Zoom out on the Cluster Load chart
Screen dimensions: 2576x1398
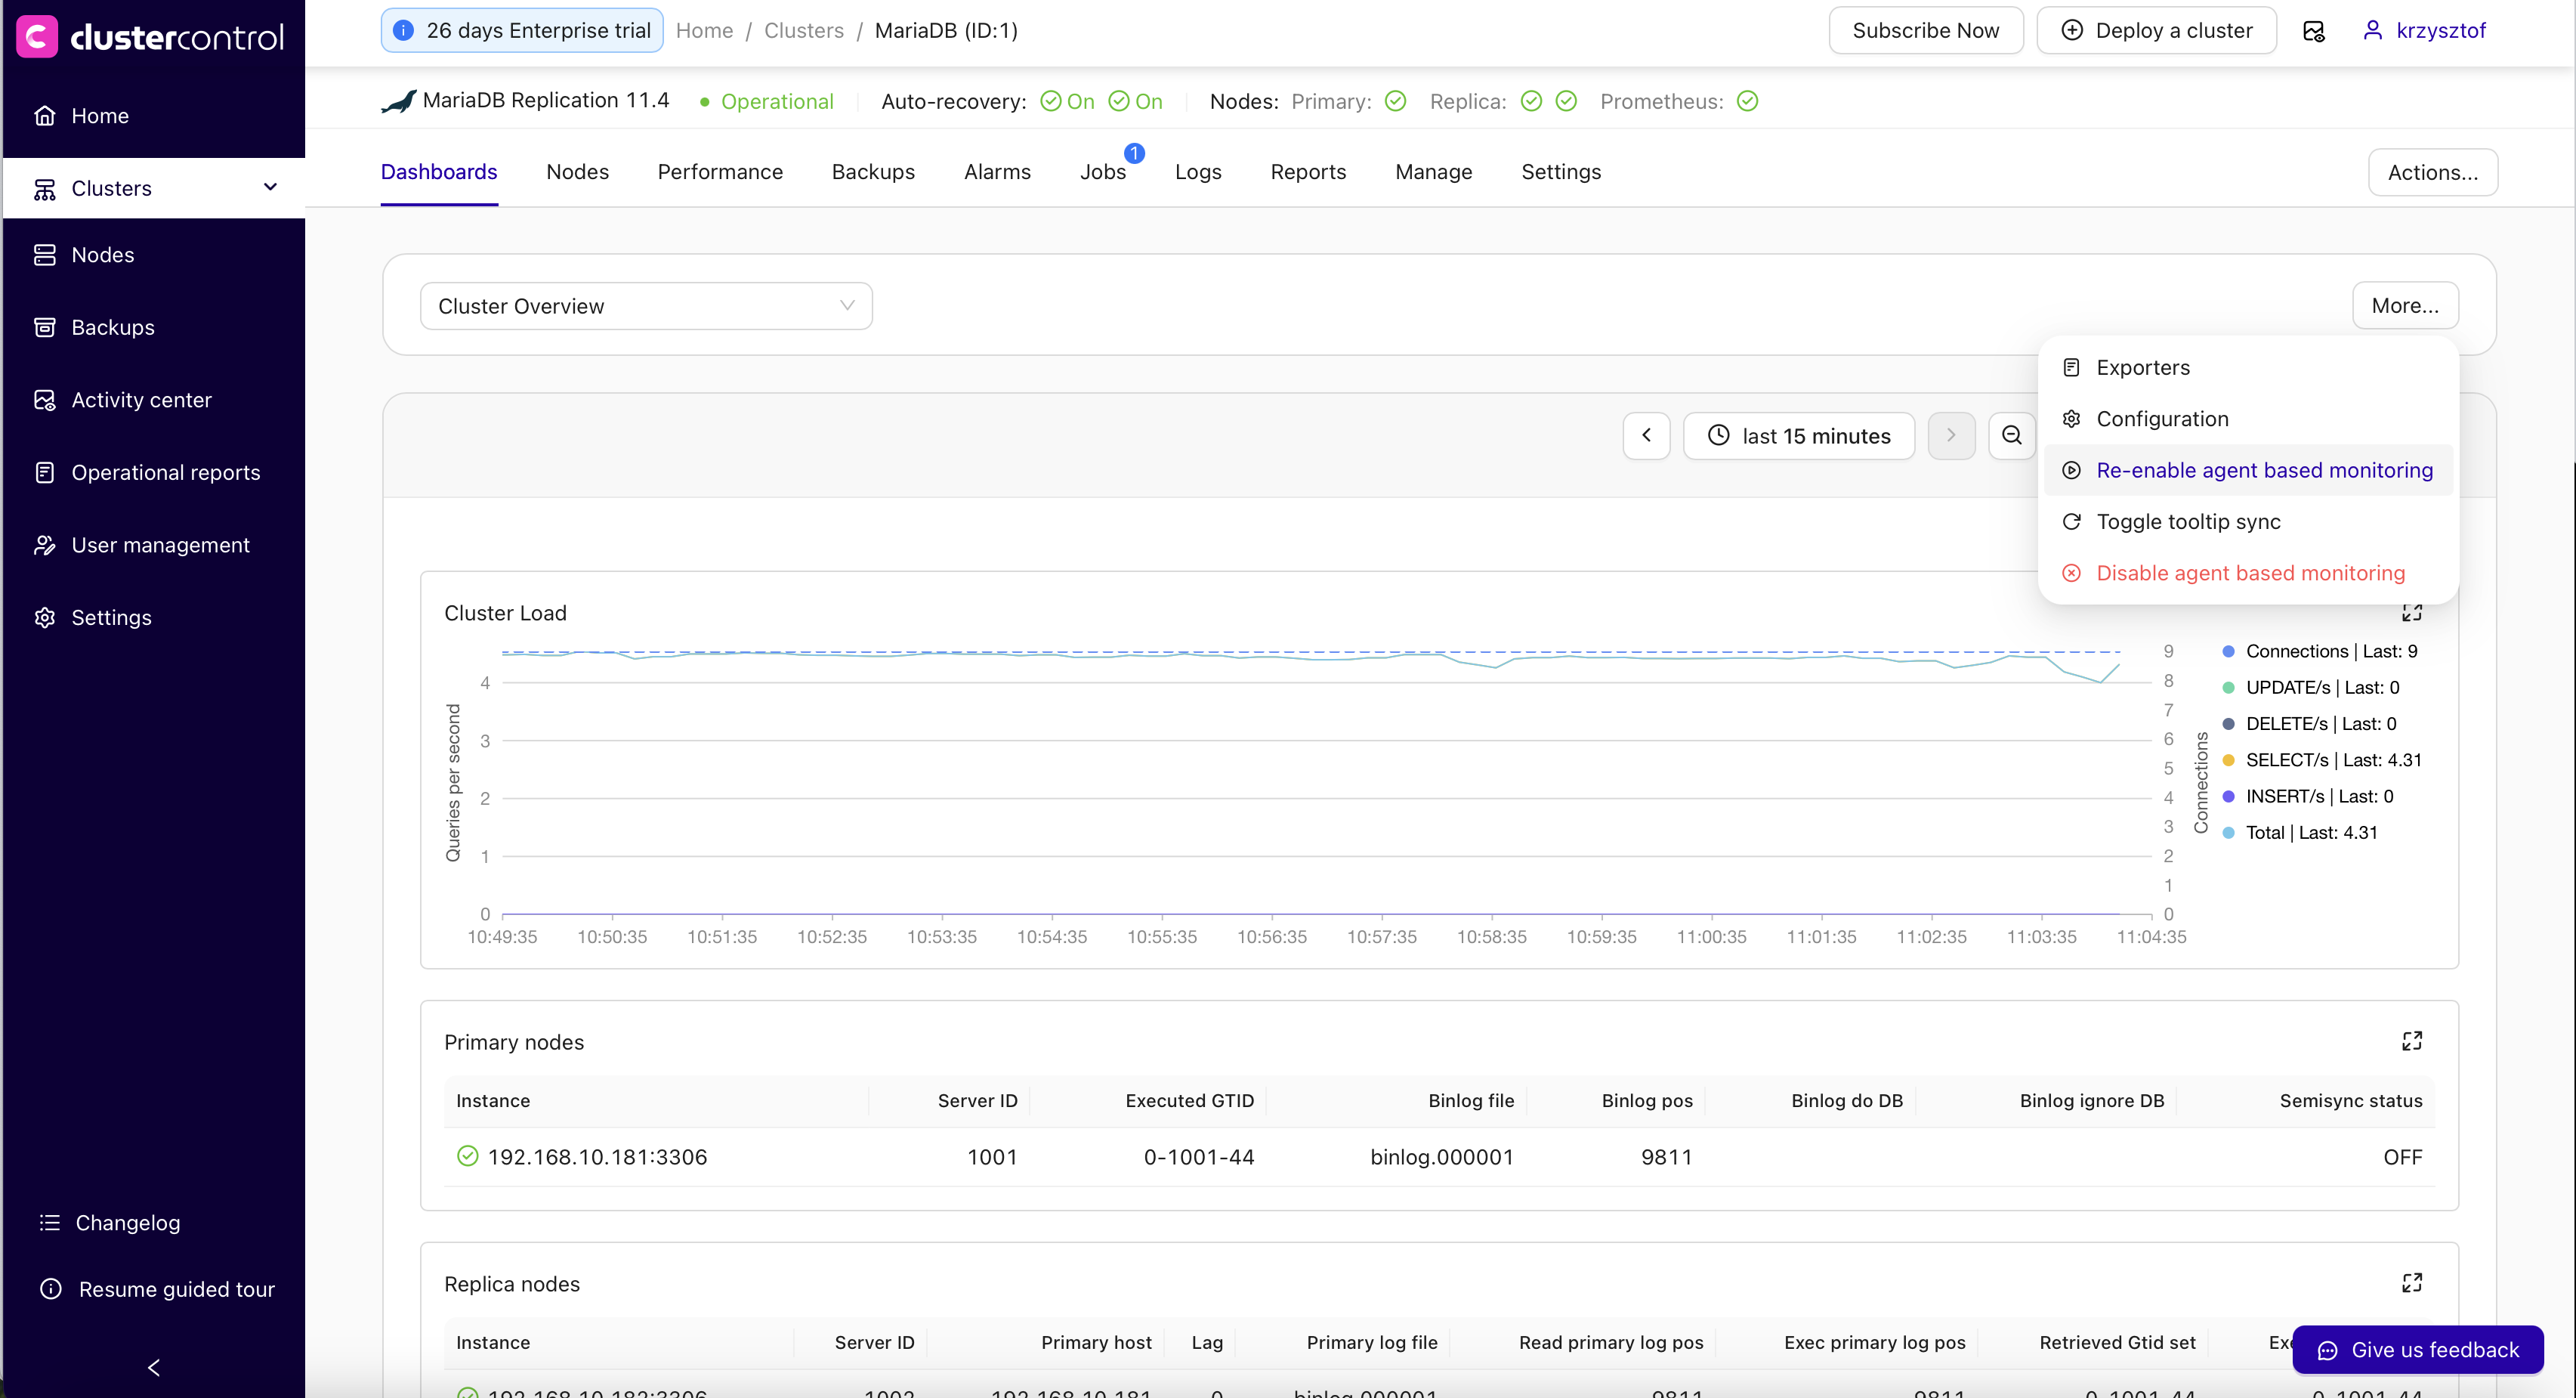[2012, 435]
